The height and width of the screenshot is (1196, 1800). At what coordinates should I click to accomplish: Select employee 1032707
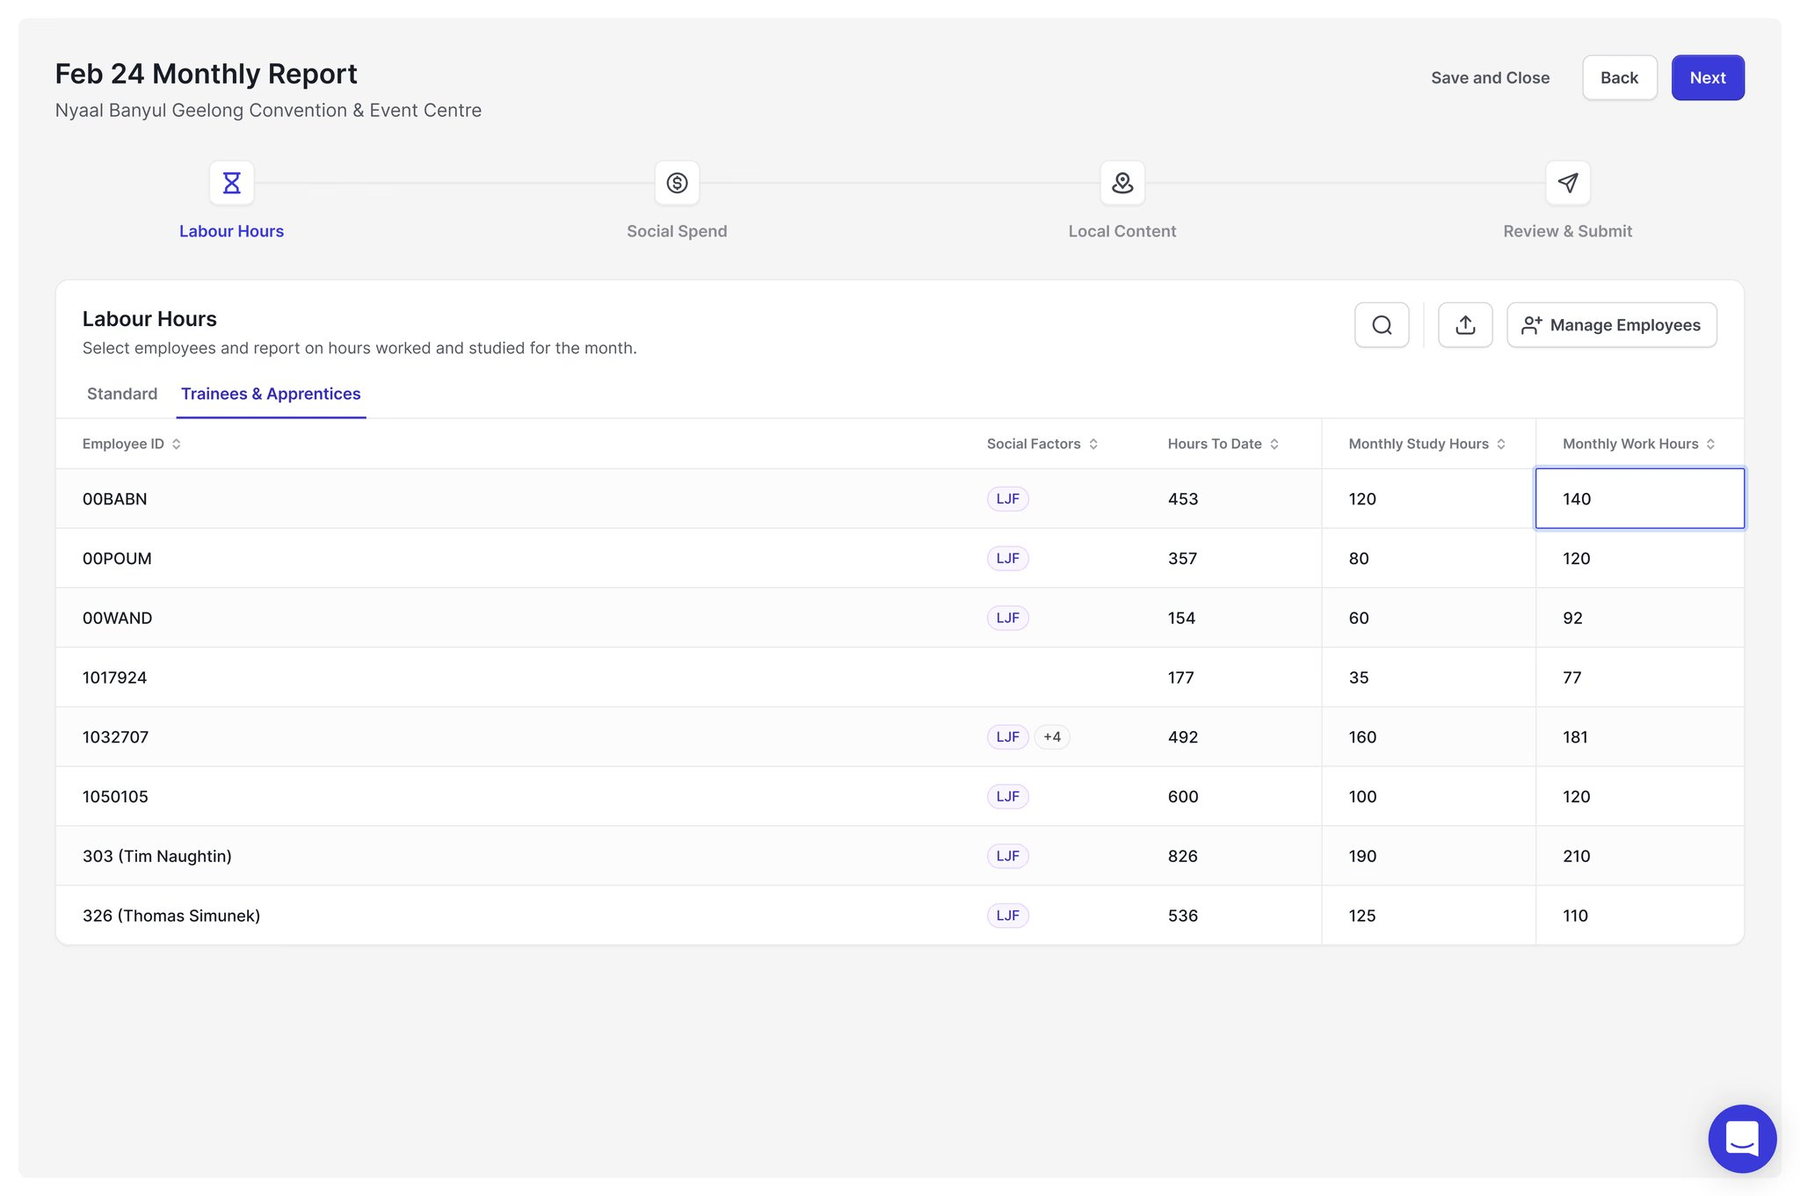pyautogui.click(x=115, y=737)
